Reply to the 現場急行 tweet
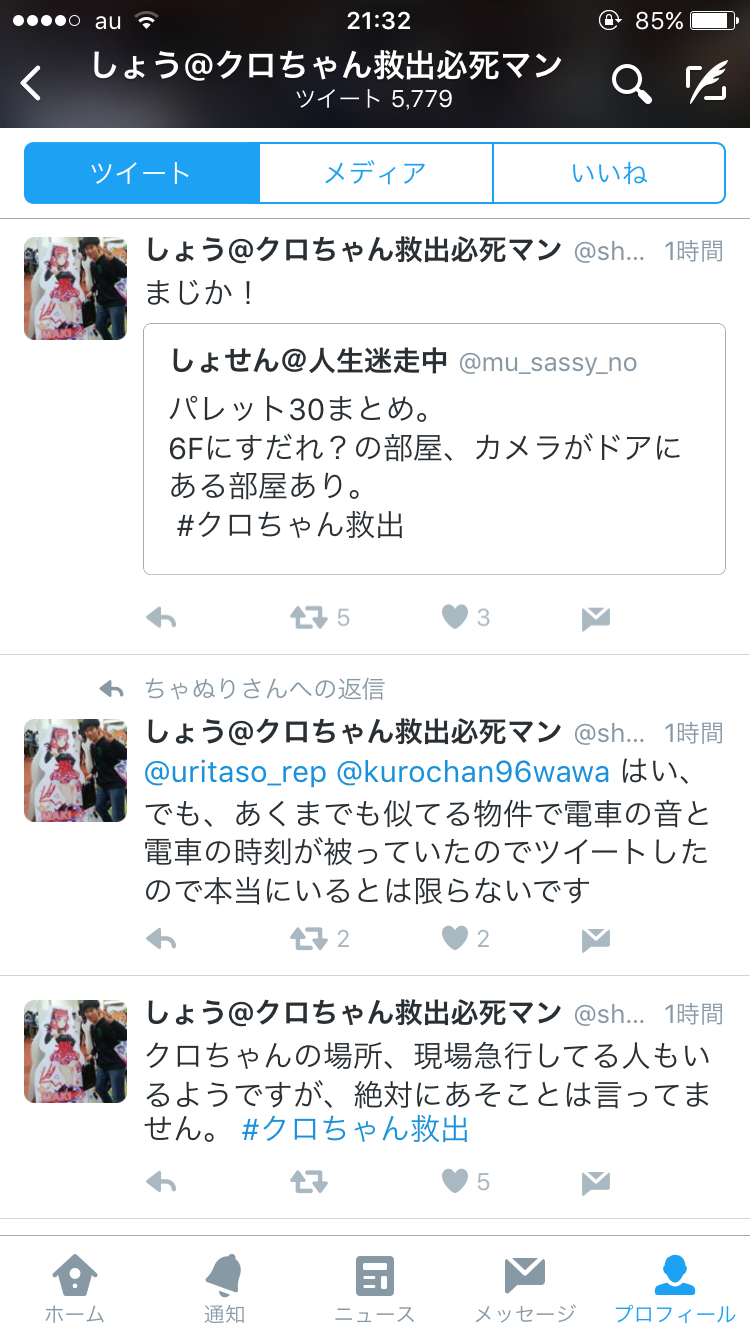The height and width of the screenshot is (1334, 750). [161, 1182]
